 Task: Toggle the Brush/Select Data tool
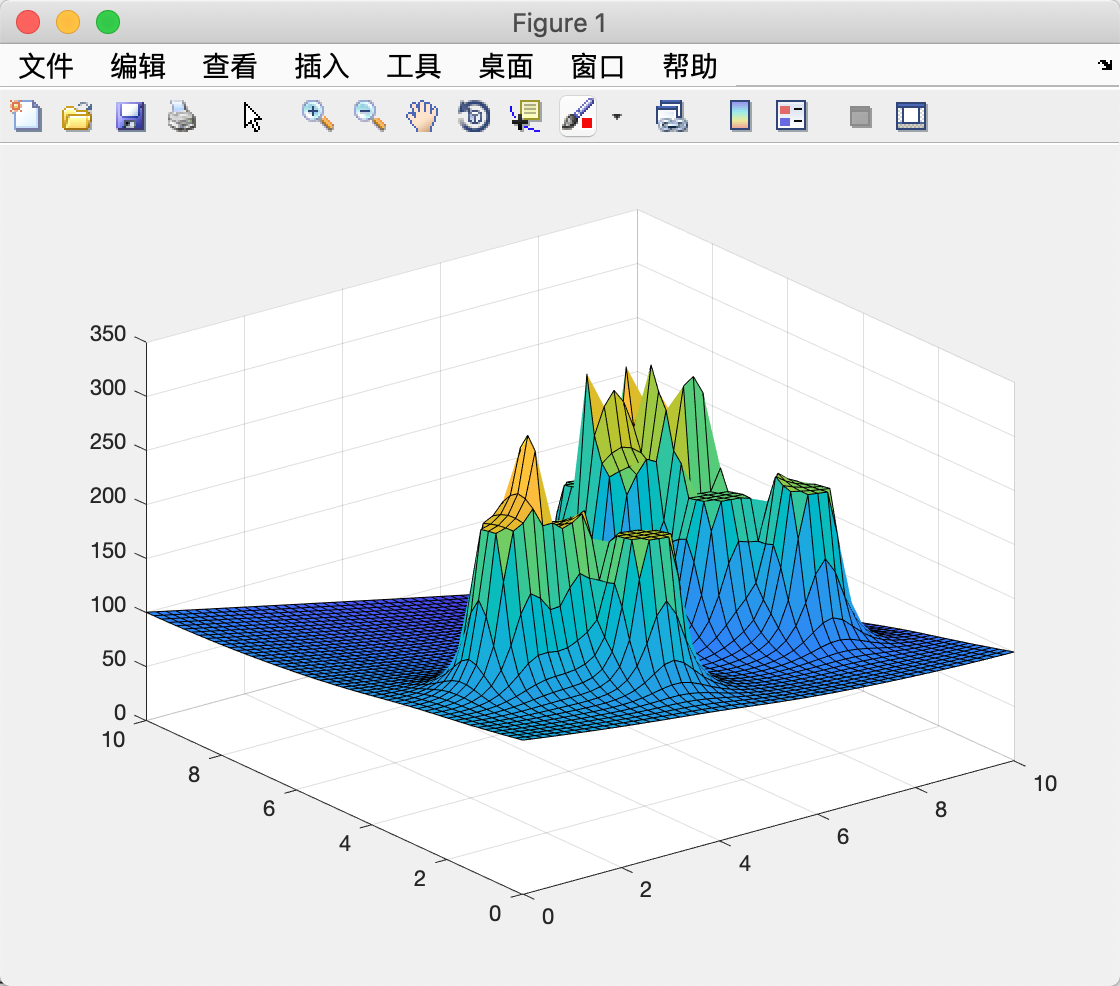578,116
